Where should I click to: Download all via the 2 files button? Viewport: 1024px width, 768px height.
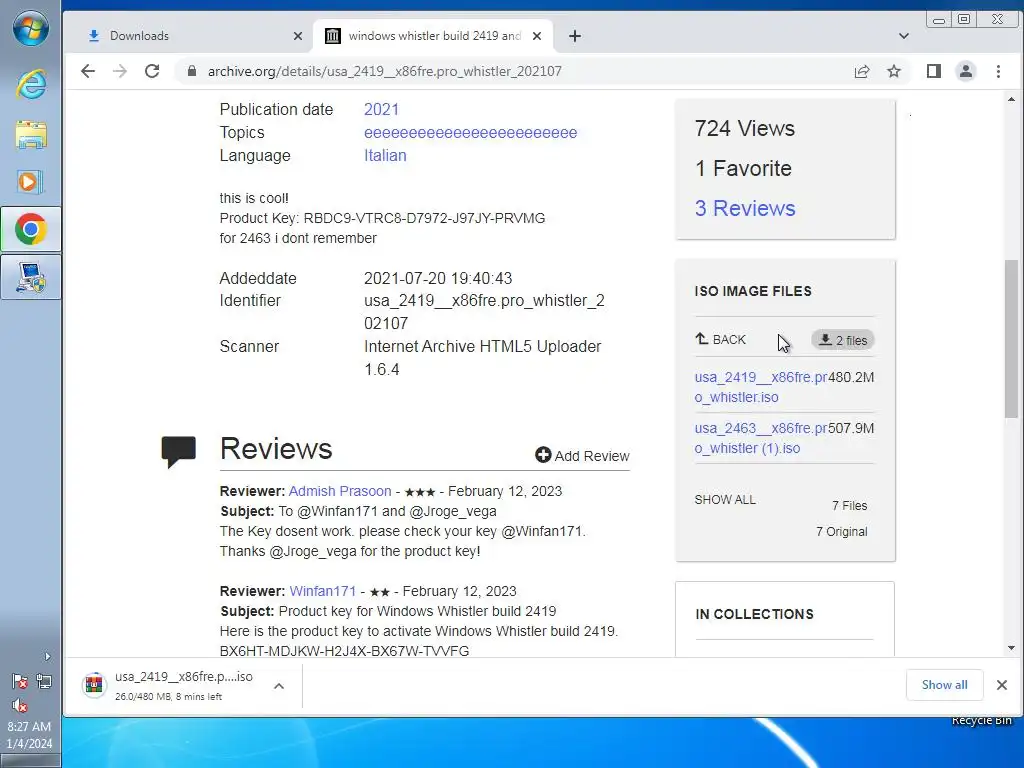pyautogui.click(x=843, y=340)
